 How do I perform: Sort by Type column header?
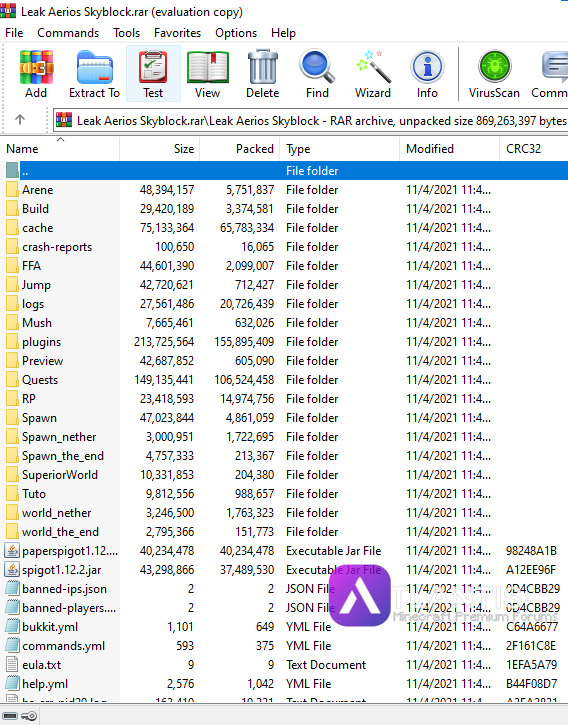point(340,149)
